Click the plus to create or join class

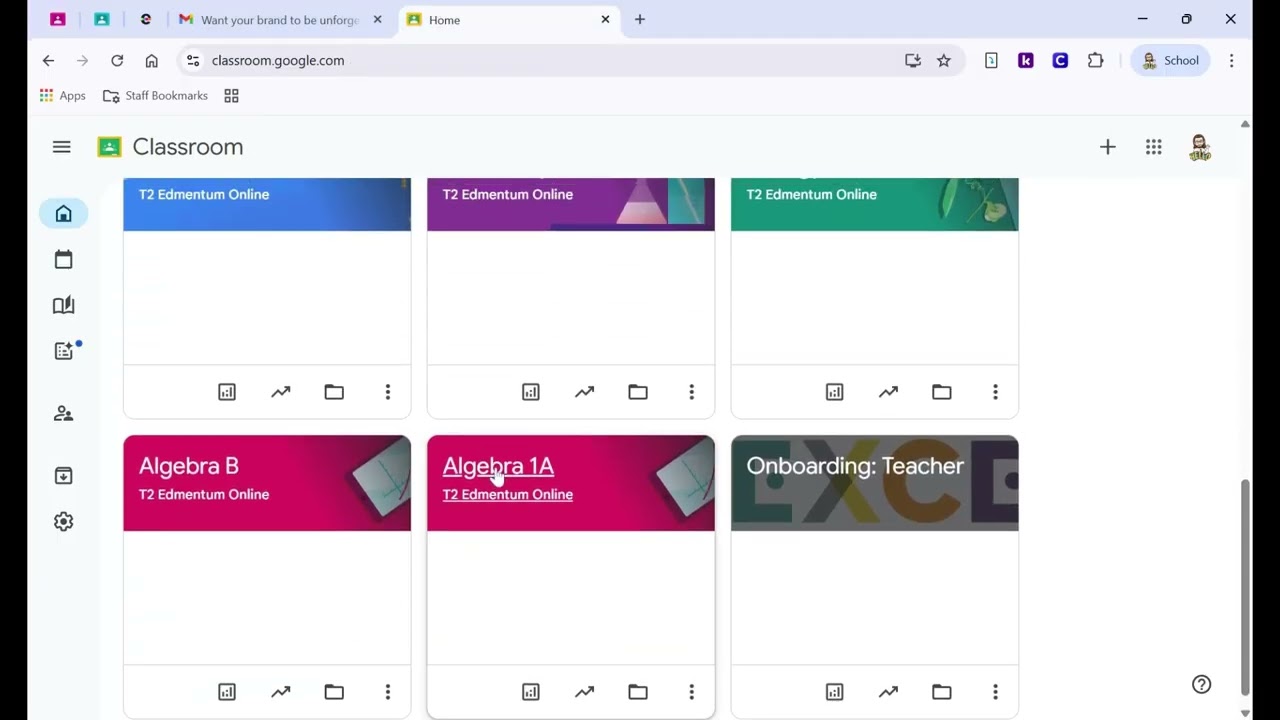[x=1107, y=147]
